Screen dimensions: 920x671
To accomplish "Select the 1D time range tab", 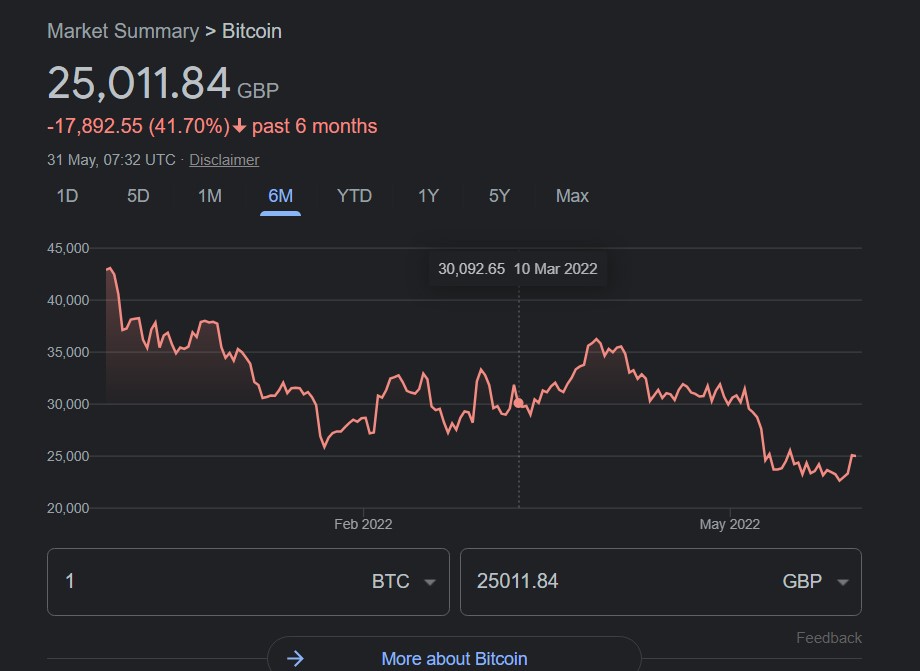I will (67, 196).
